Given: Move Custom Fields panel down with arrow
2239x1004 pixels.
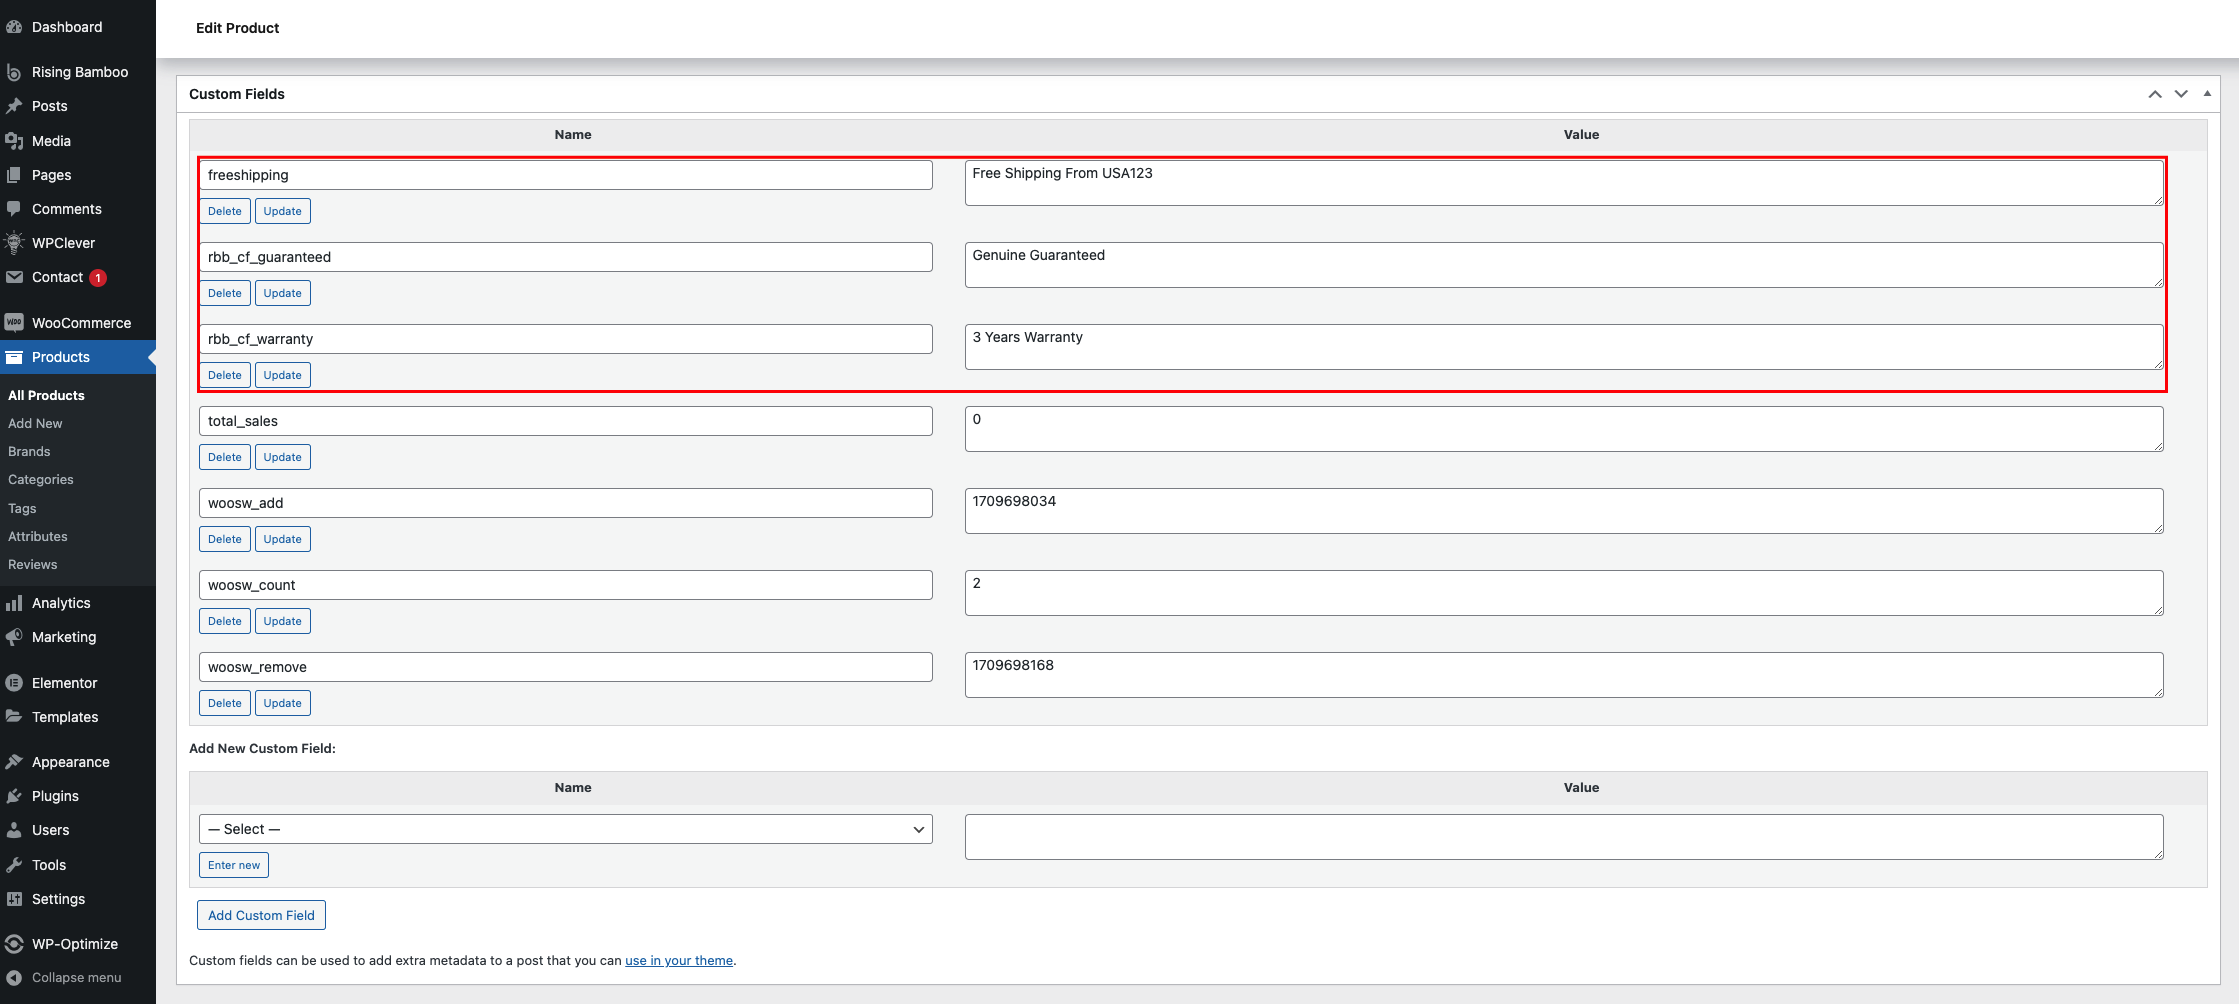Looking at the screenshot, I should pos(2181,94).
